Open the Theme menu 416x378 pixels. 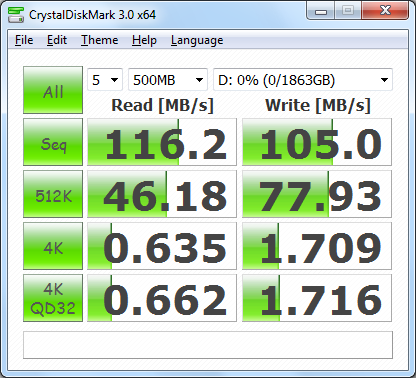[x=100, y=40]
